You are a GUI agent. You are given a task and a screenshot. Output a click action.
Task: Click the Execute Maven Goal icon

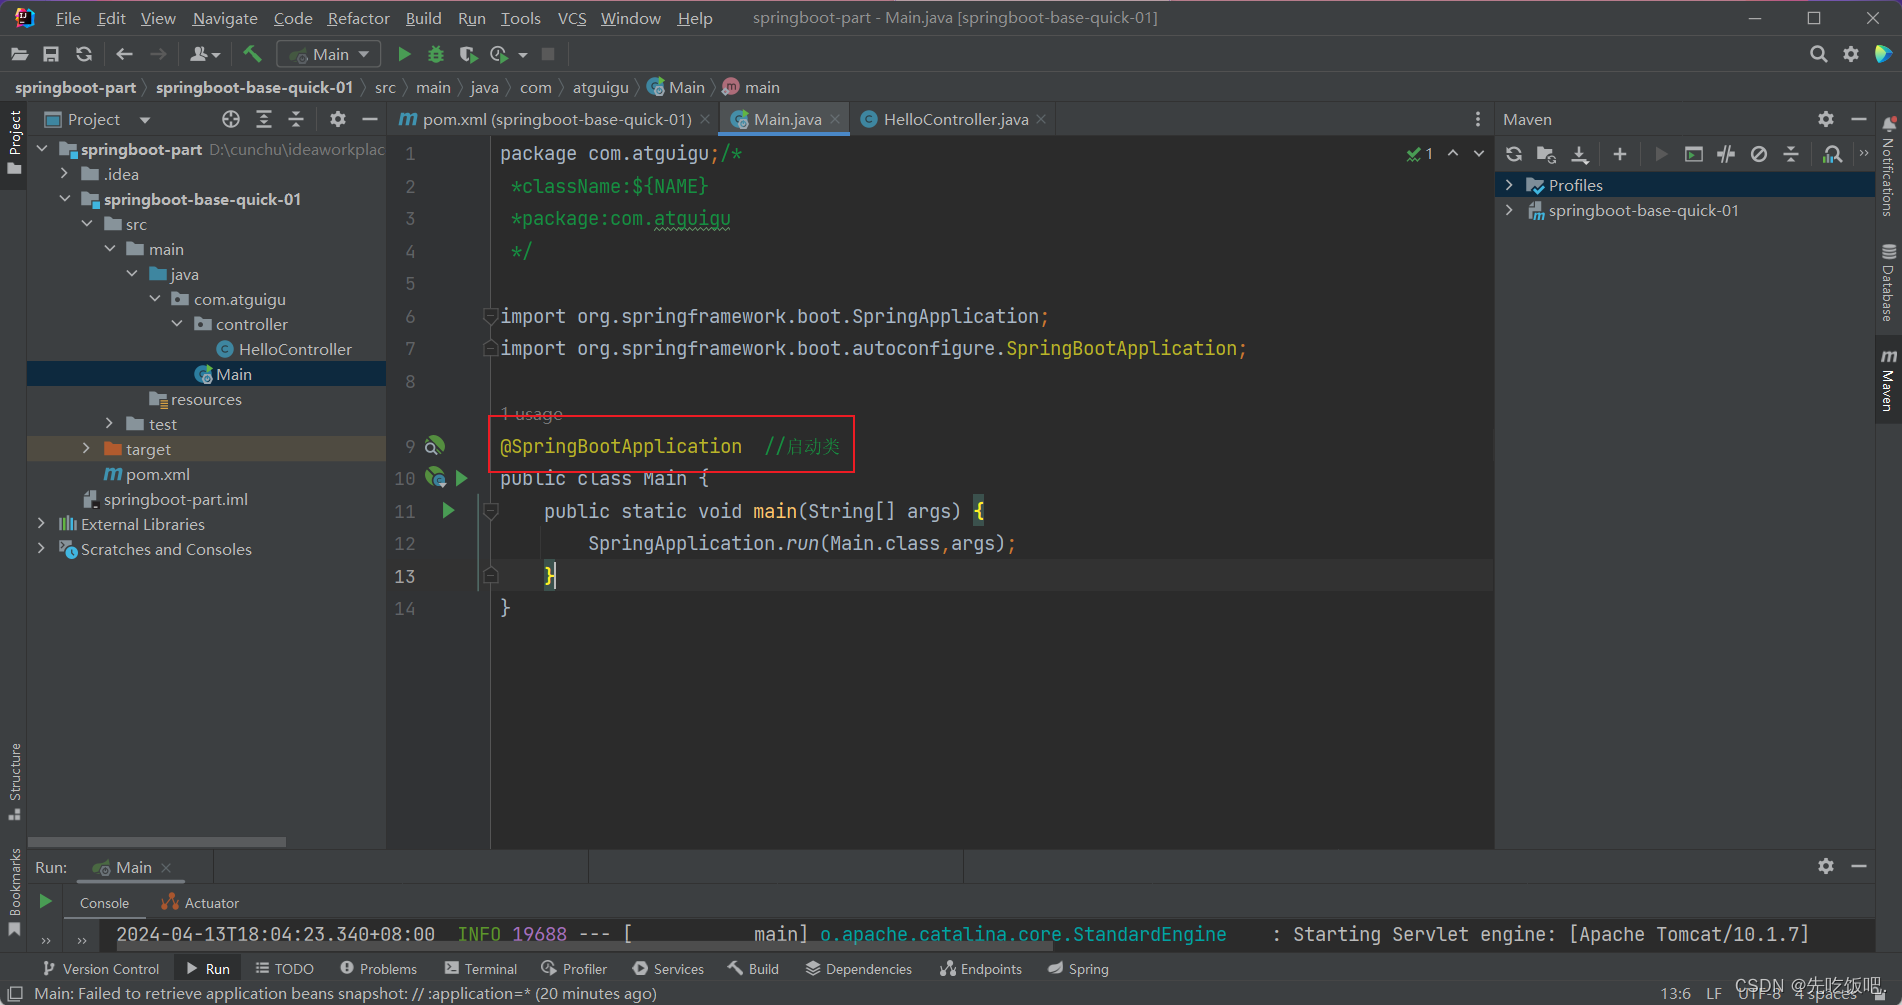pos(1693,154)
